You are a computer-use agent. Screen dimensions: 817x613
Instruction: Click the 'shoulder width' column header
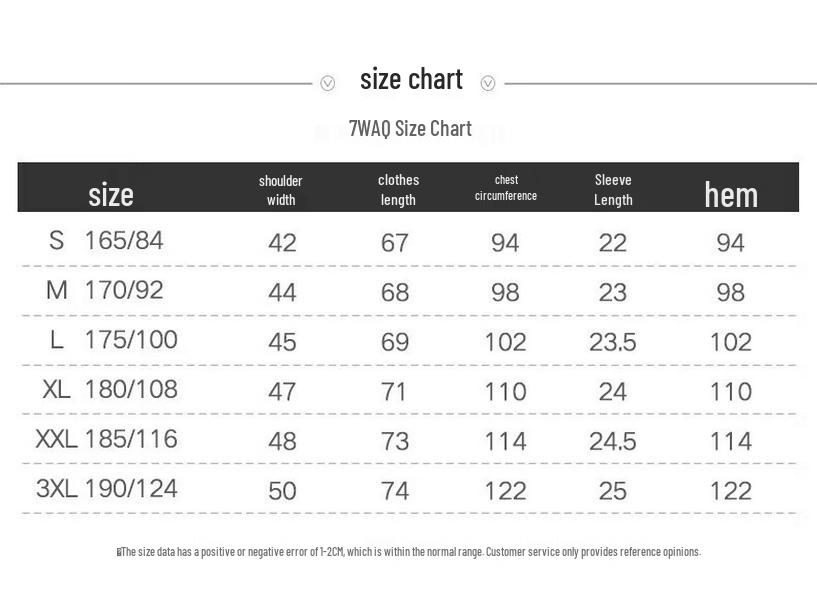click(x=281, y=190)
